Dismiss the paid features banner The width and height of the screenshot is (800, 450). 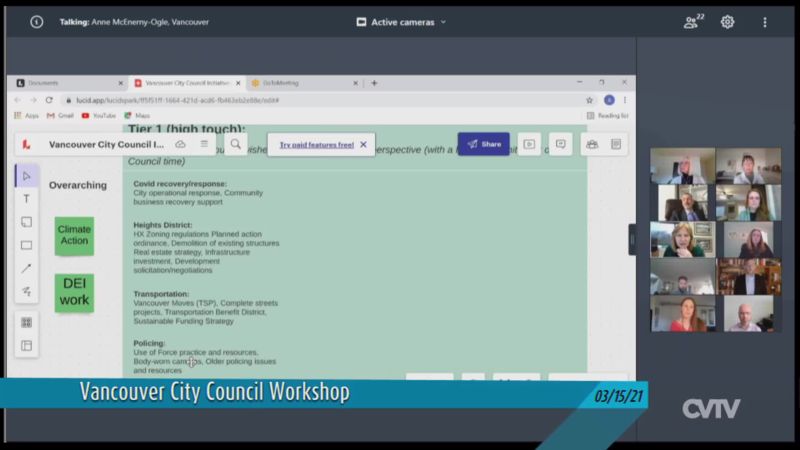coord(363,145)
